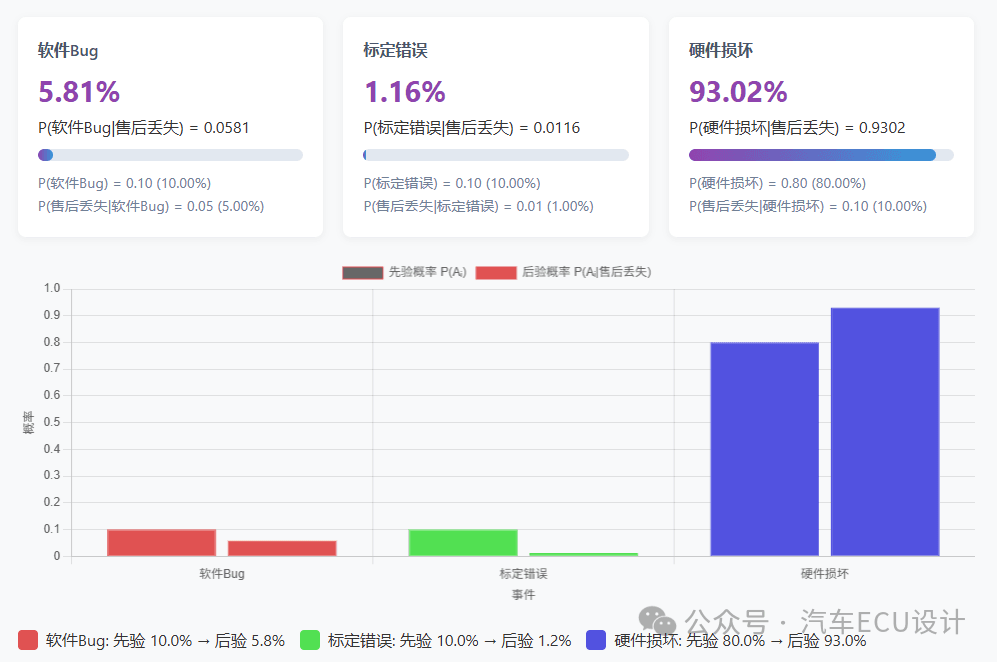The height and width of the screenshot is (662, 997).
Task: Select the thin 标定错误 posterior bar
Action: click(x=584, y=555)
